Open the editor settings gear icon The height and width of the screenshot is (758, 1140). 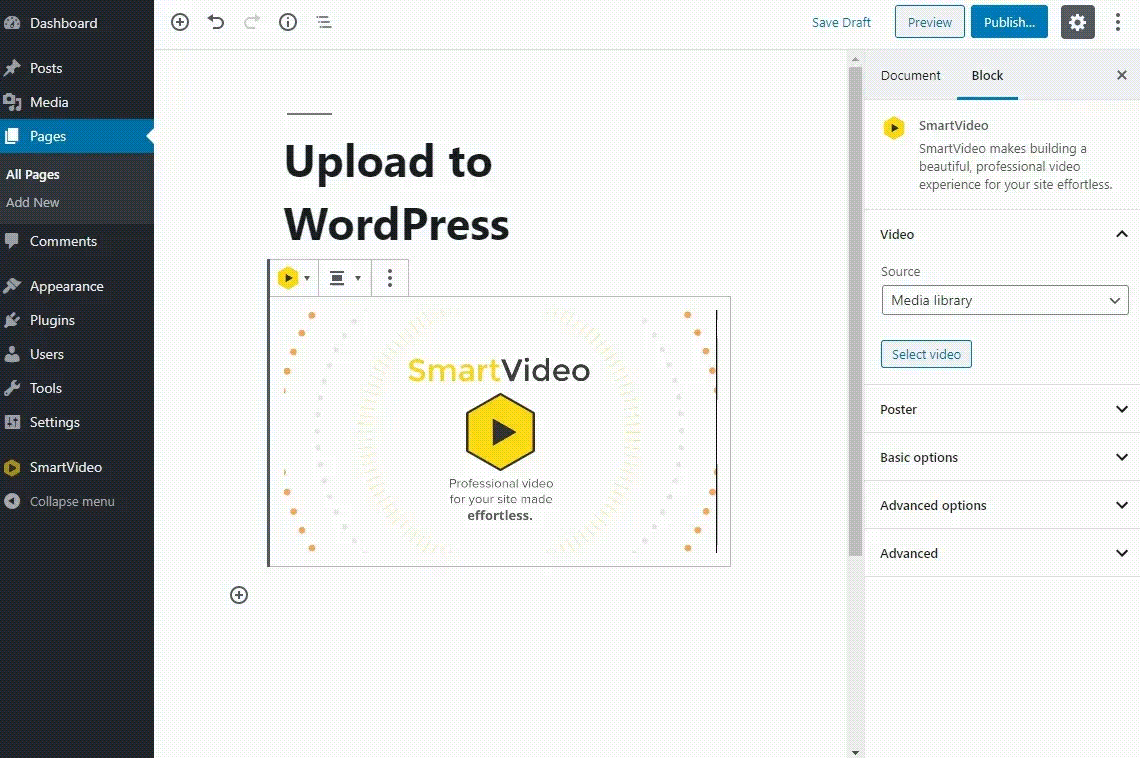(1077, 21)
